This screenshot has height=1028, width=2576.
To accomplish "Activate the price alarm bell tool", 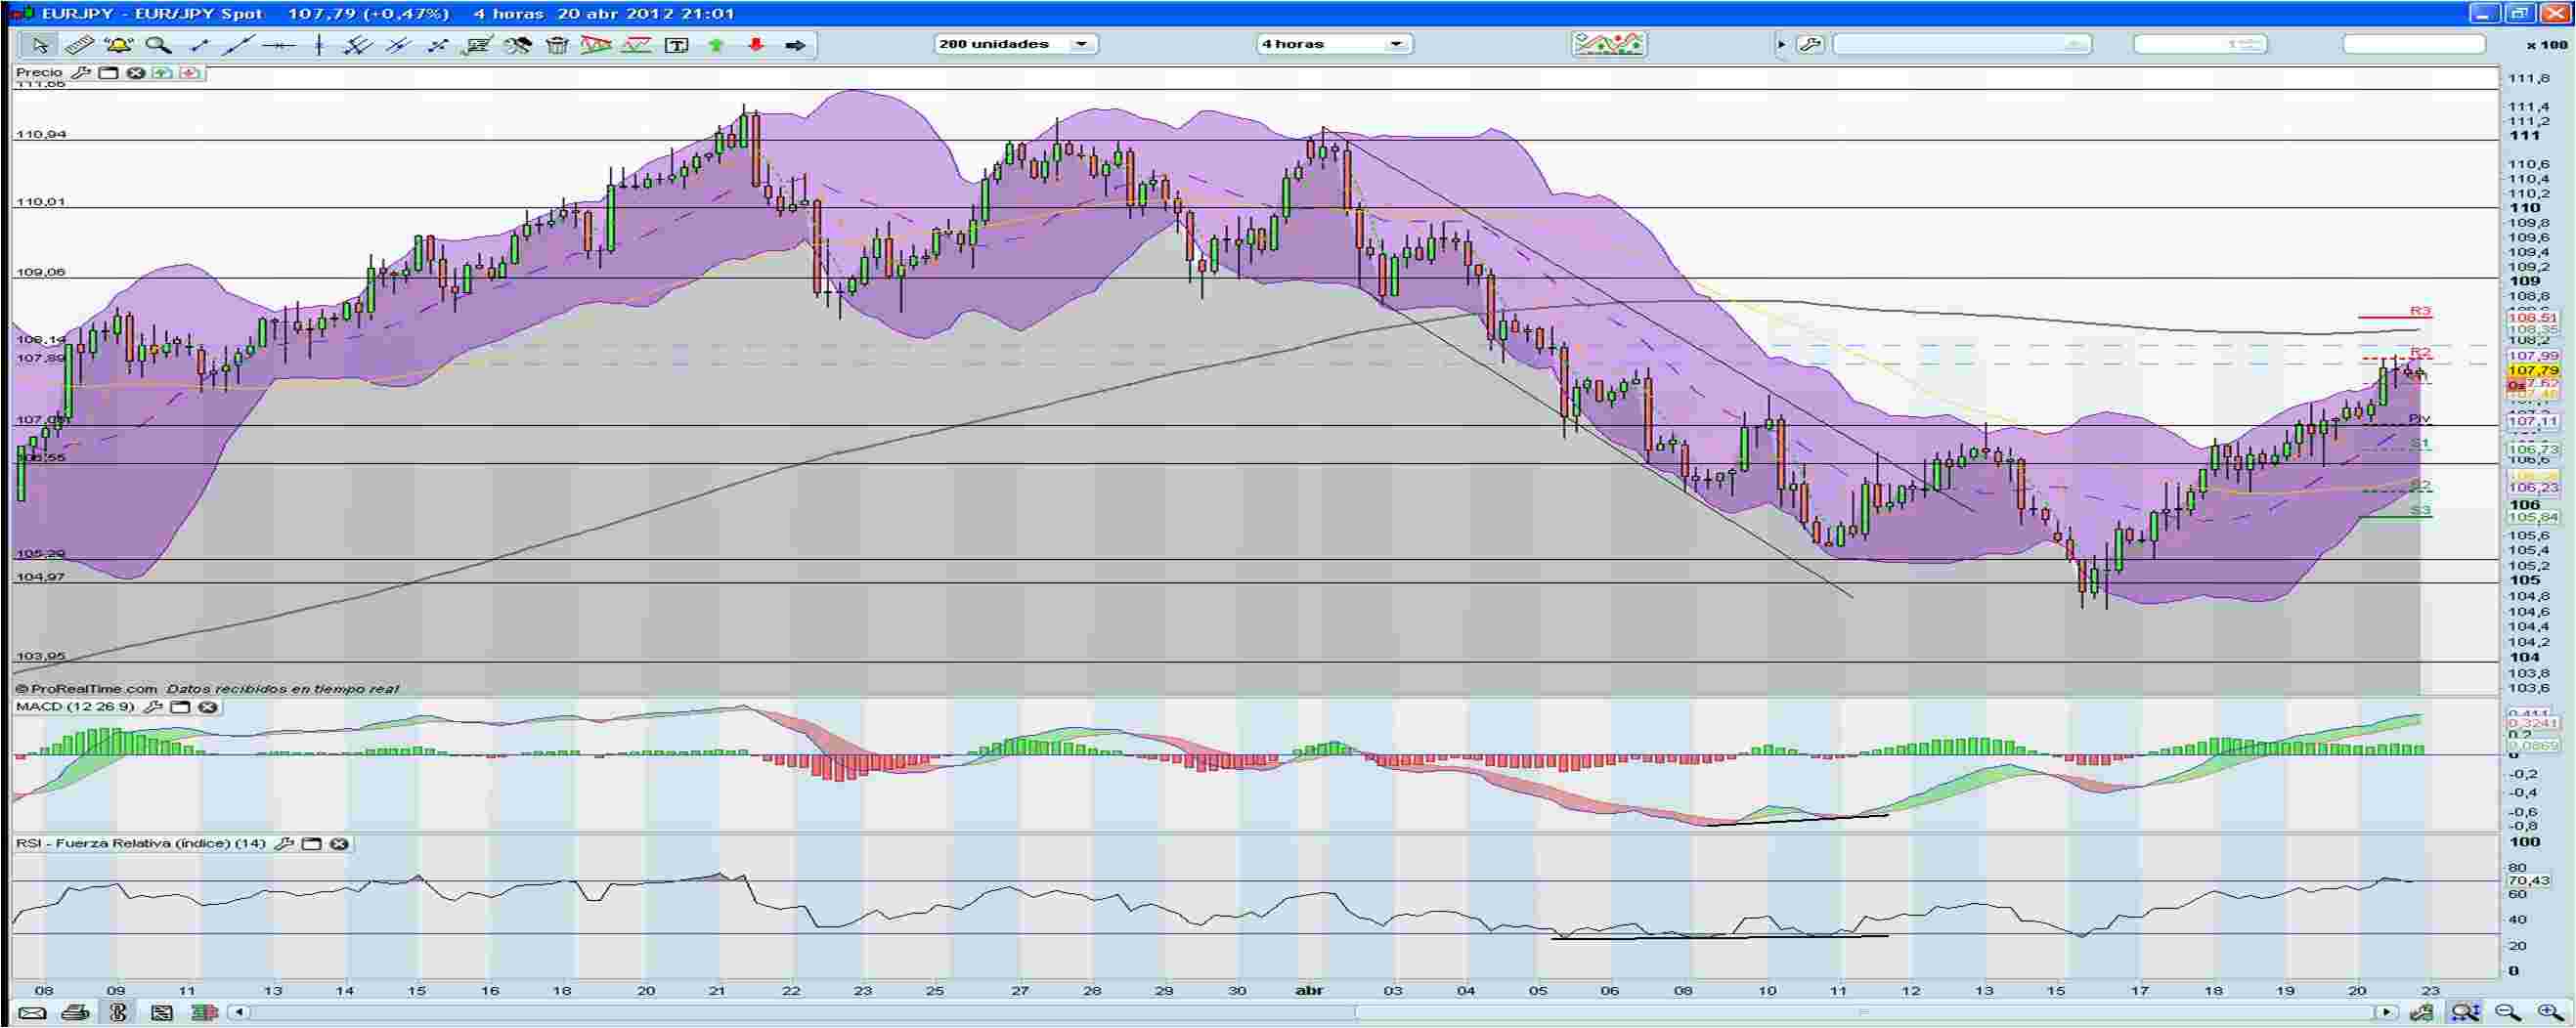I will click(118, 44).
